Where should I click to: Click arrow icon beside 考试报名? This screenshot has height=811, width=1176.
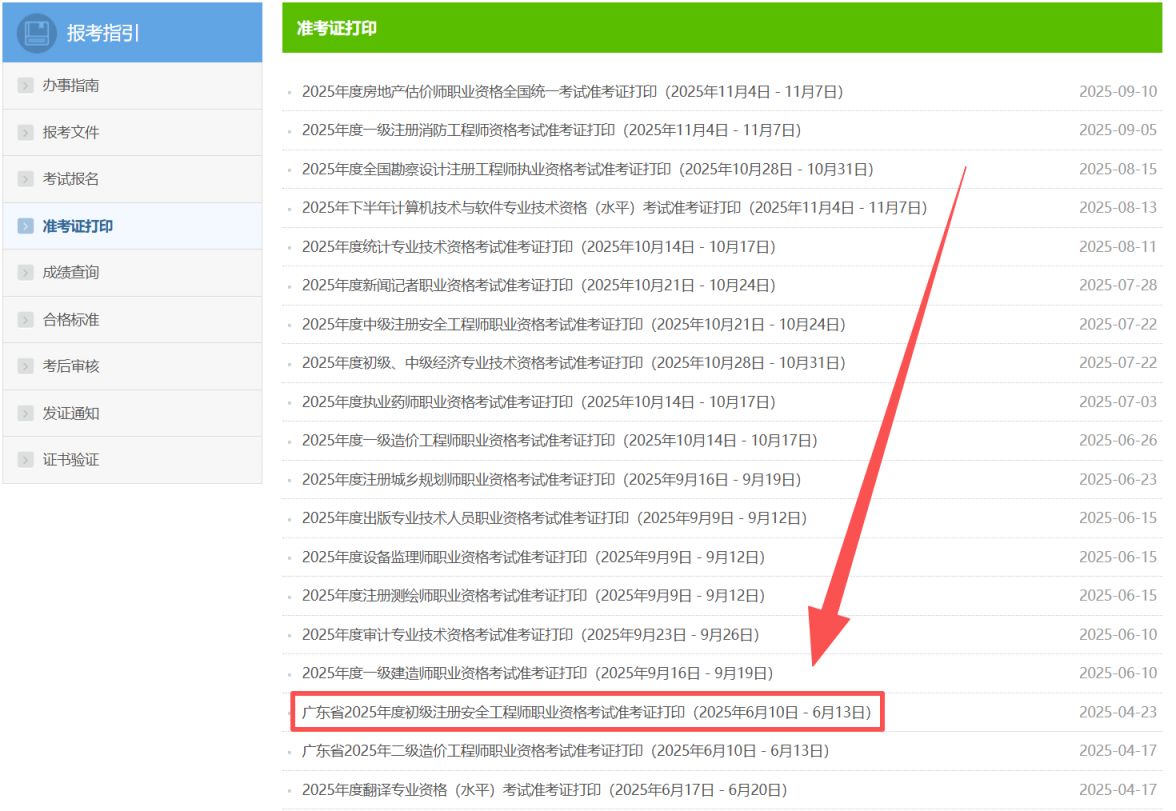tap(26, 179)
